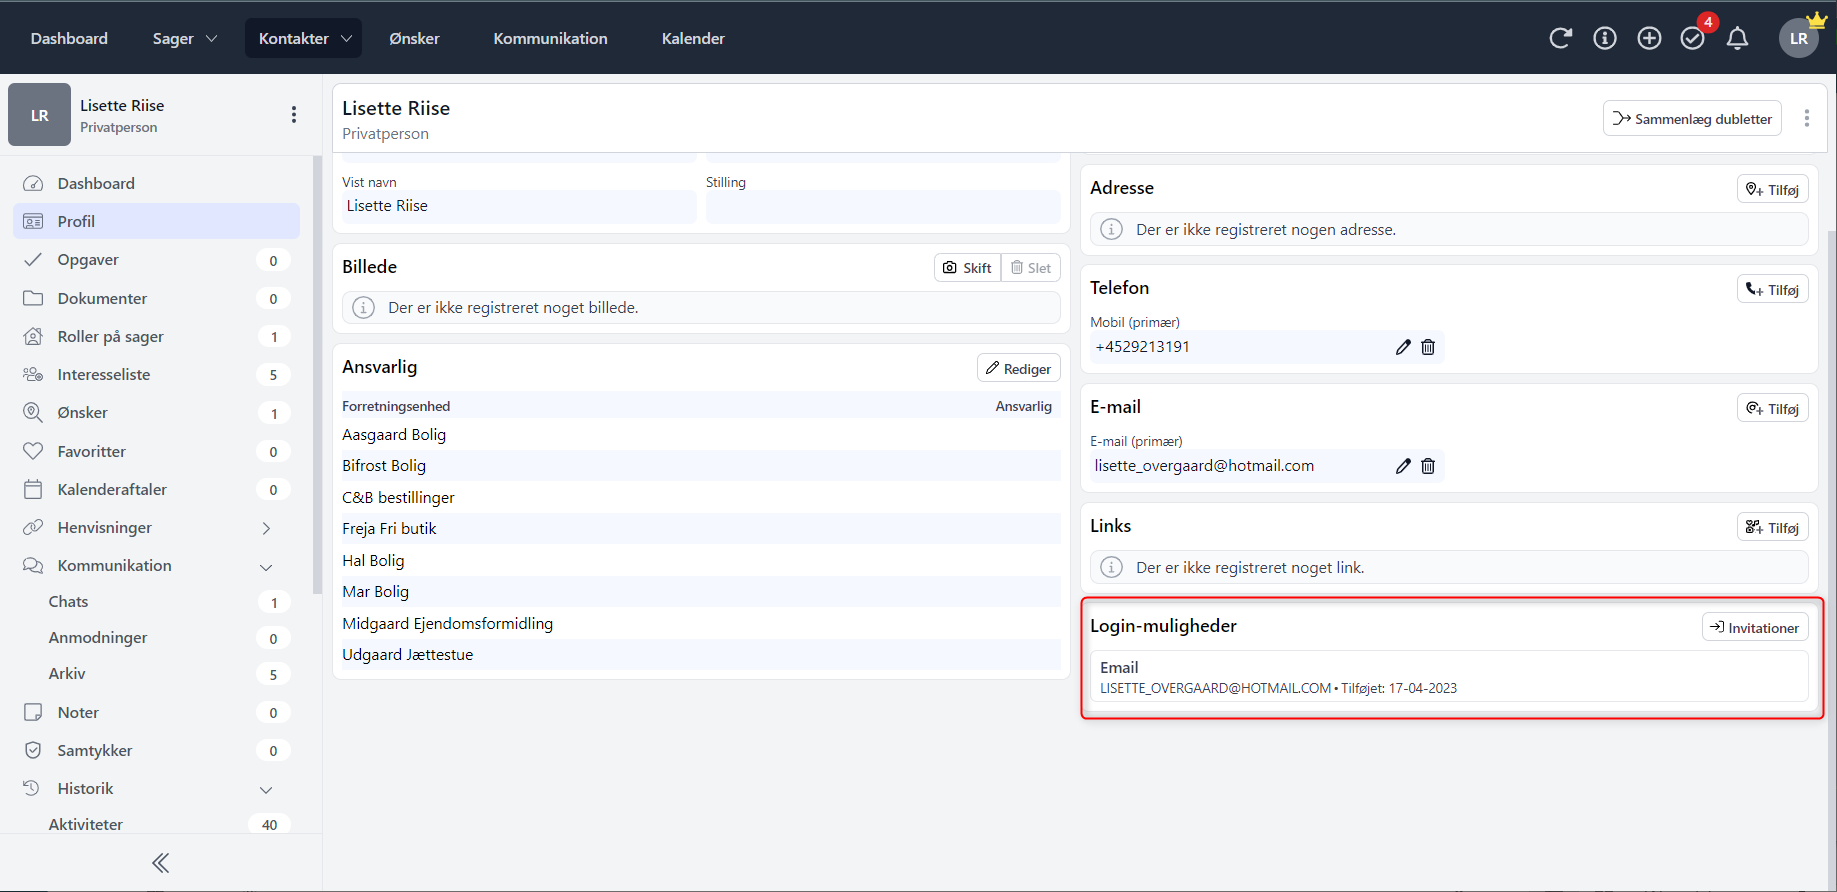Screen dimensions: 1837x892
Task: Edit the mobile phone number pencil icon
Action: click(x=1403, y=347)
